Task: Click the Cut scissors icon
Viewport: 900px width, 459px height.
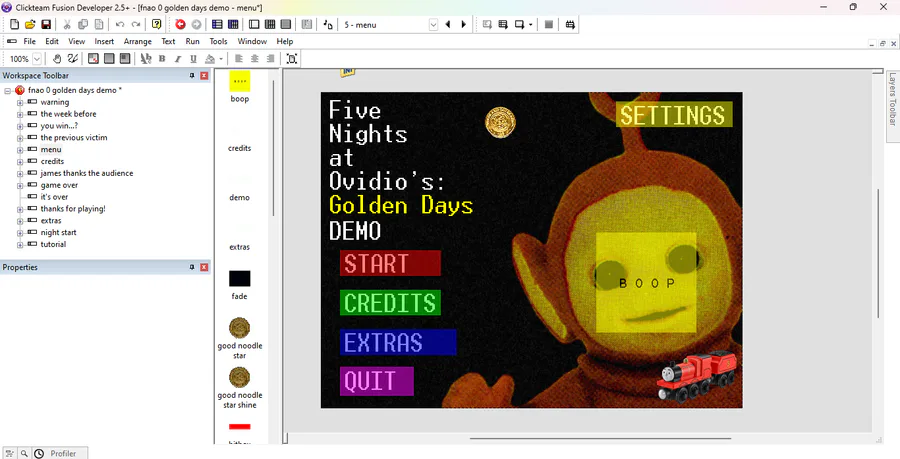Action: 67,25
